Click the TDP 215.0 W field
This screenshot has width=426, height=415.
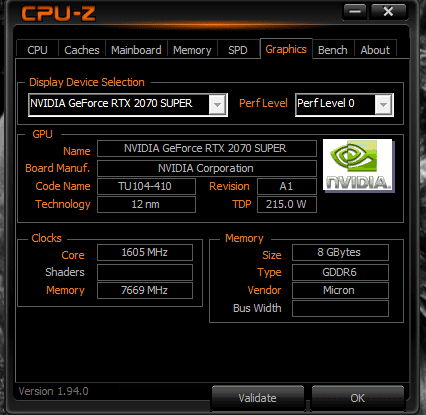point(287,204)
